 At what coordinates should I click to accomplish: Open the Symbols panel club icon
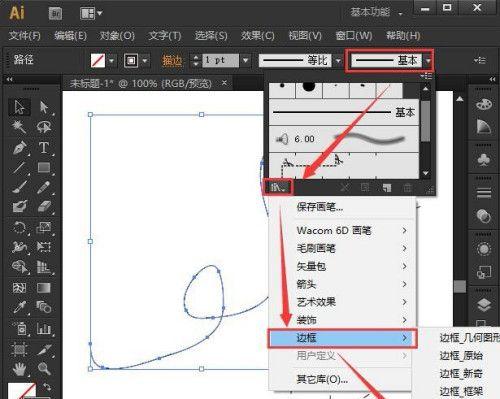click(x=484, y=159)
